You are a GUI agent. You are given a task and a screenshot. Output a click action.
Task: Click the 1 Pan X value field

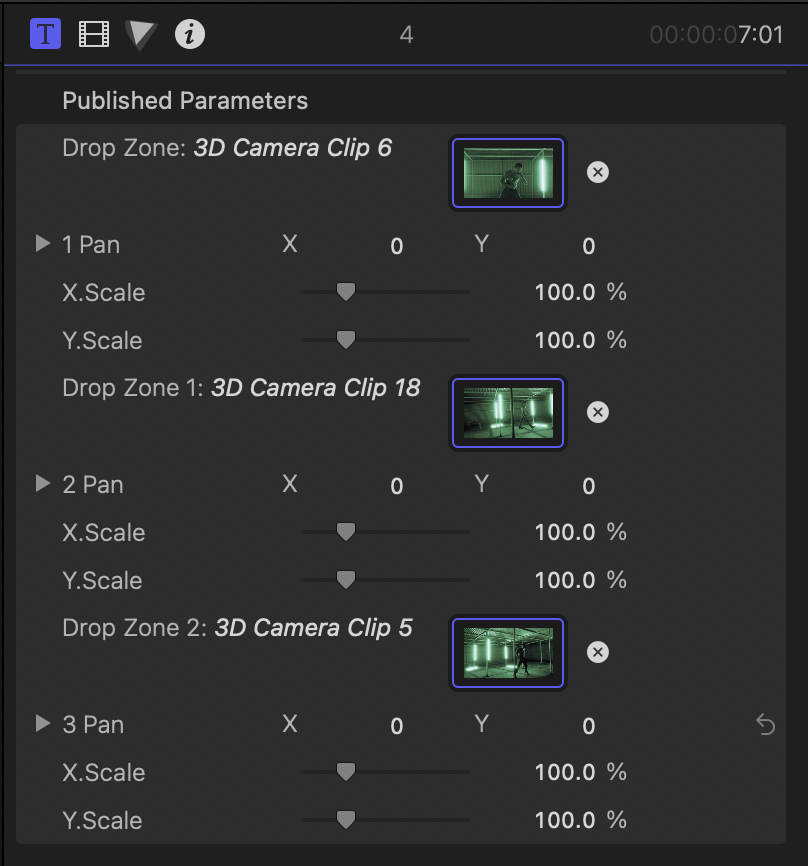point(397,246)
